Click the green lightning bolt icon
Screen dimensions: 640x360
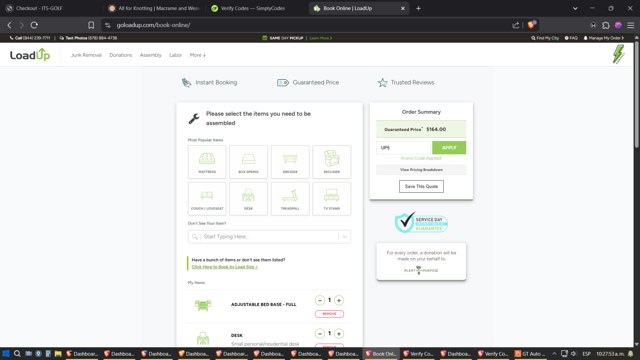point(618,54)
